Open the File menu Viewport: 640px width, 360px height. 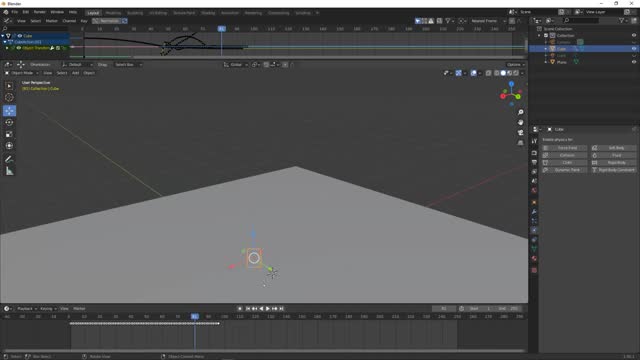point(15,12)
